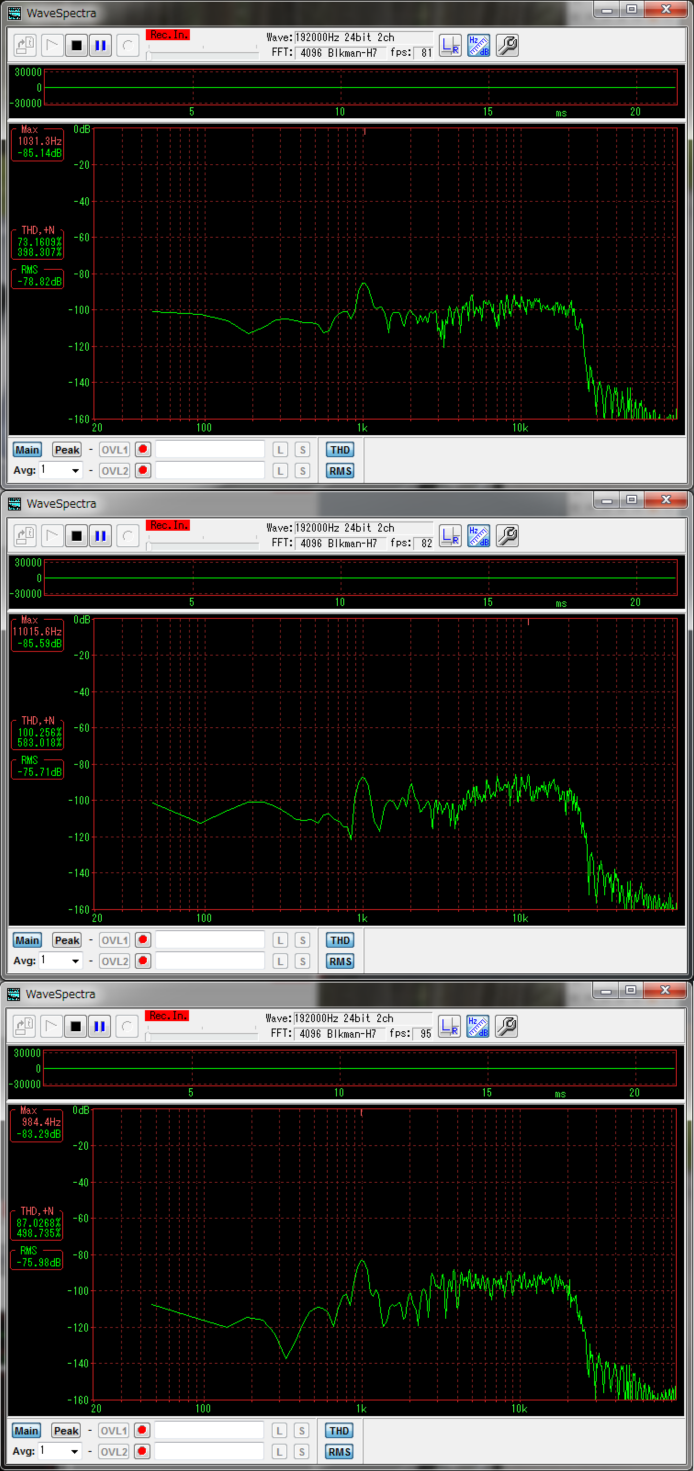Click the position slider in fps 95 window
The height and width of the screenshot is (1471, 694).
pyautogui.click(x=202, y=1033)
